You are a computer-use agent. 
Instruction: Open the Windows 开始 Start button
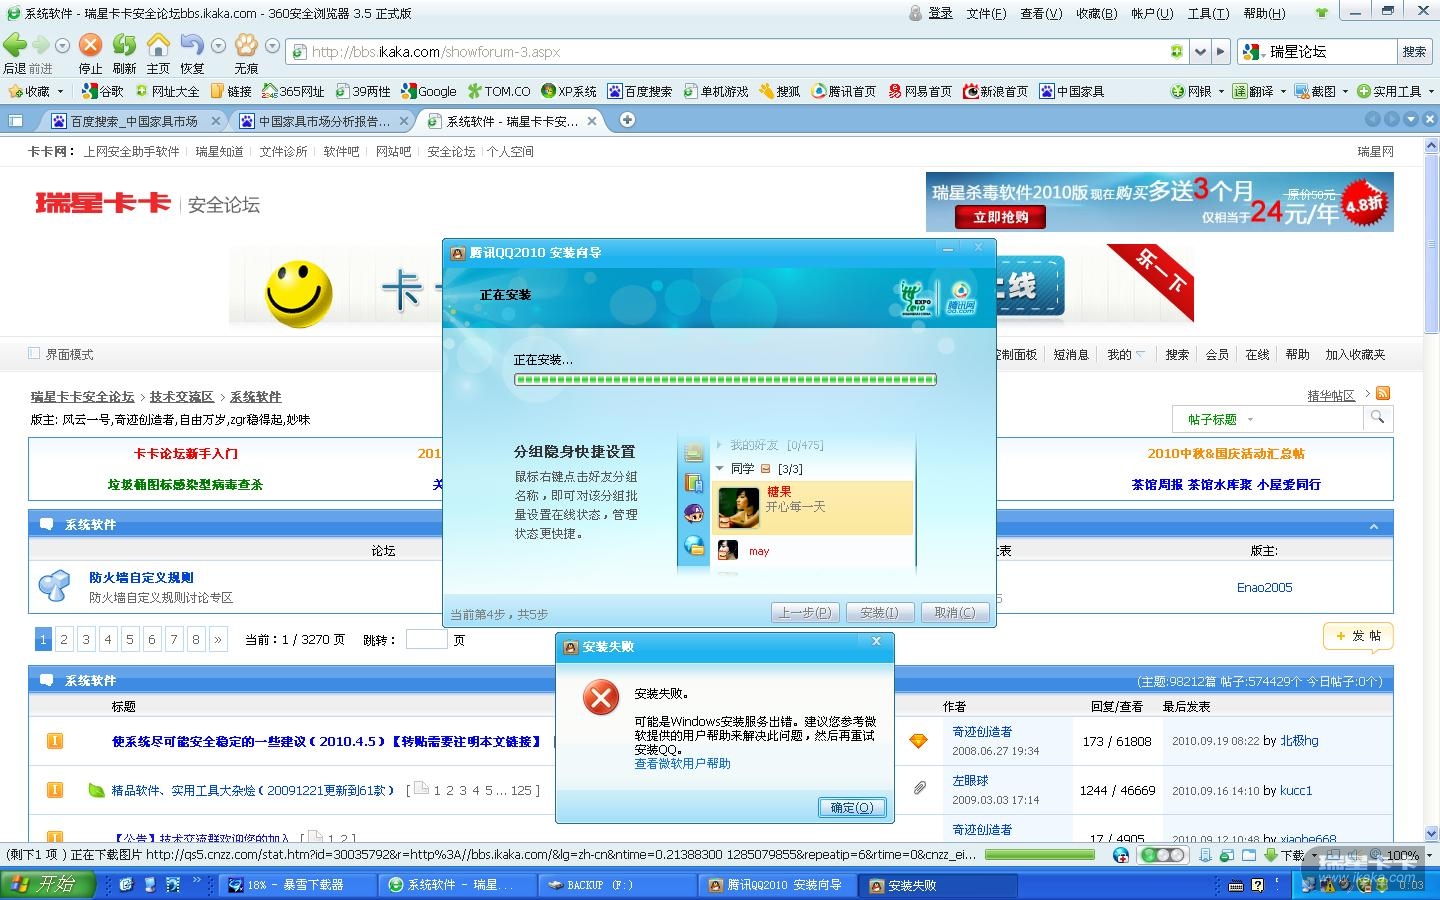click(48, 885)
